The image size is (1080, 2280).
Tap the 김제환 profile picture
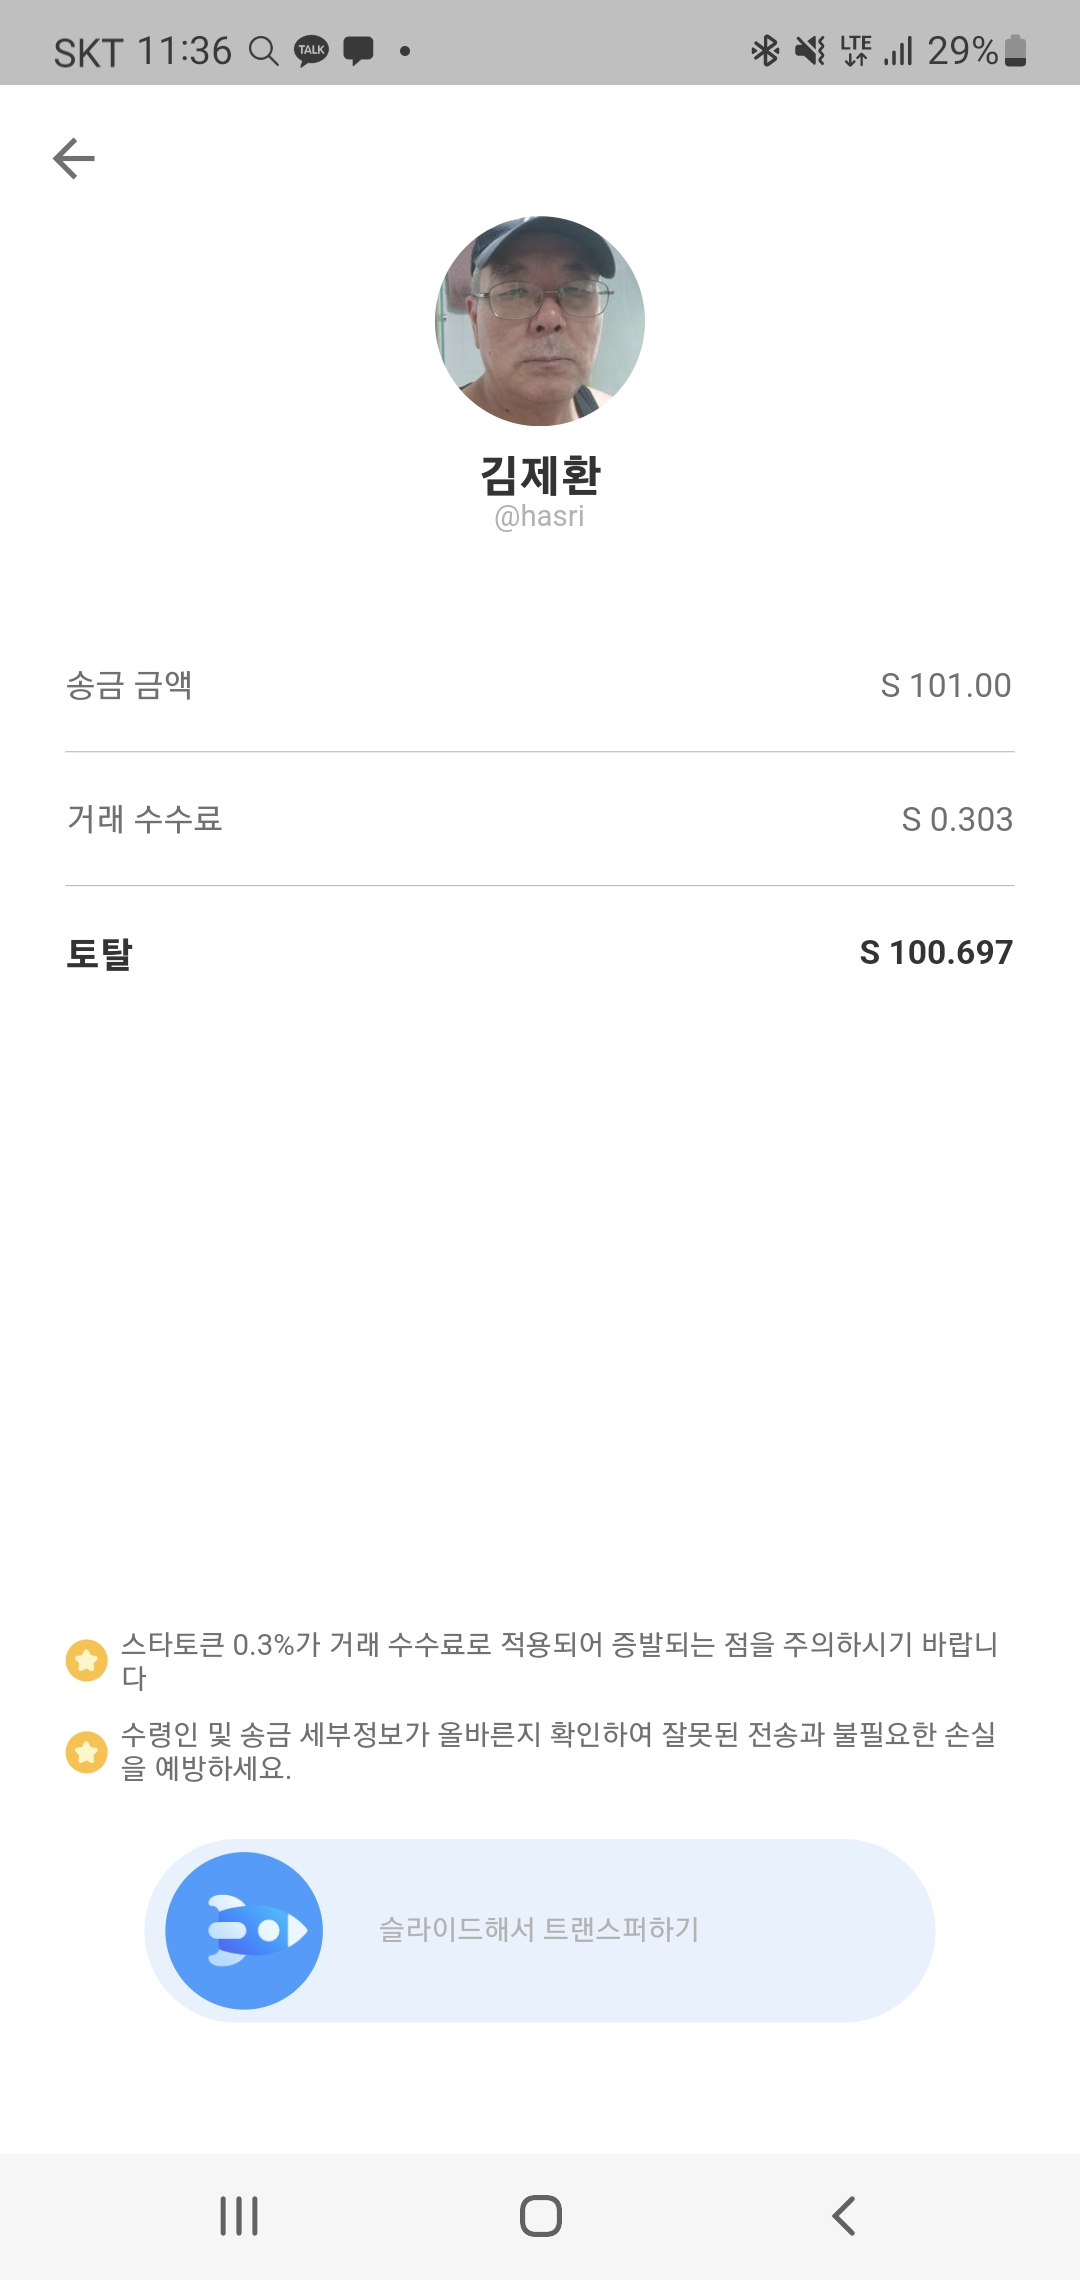[x=540, y=321]
